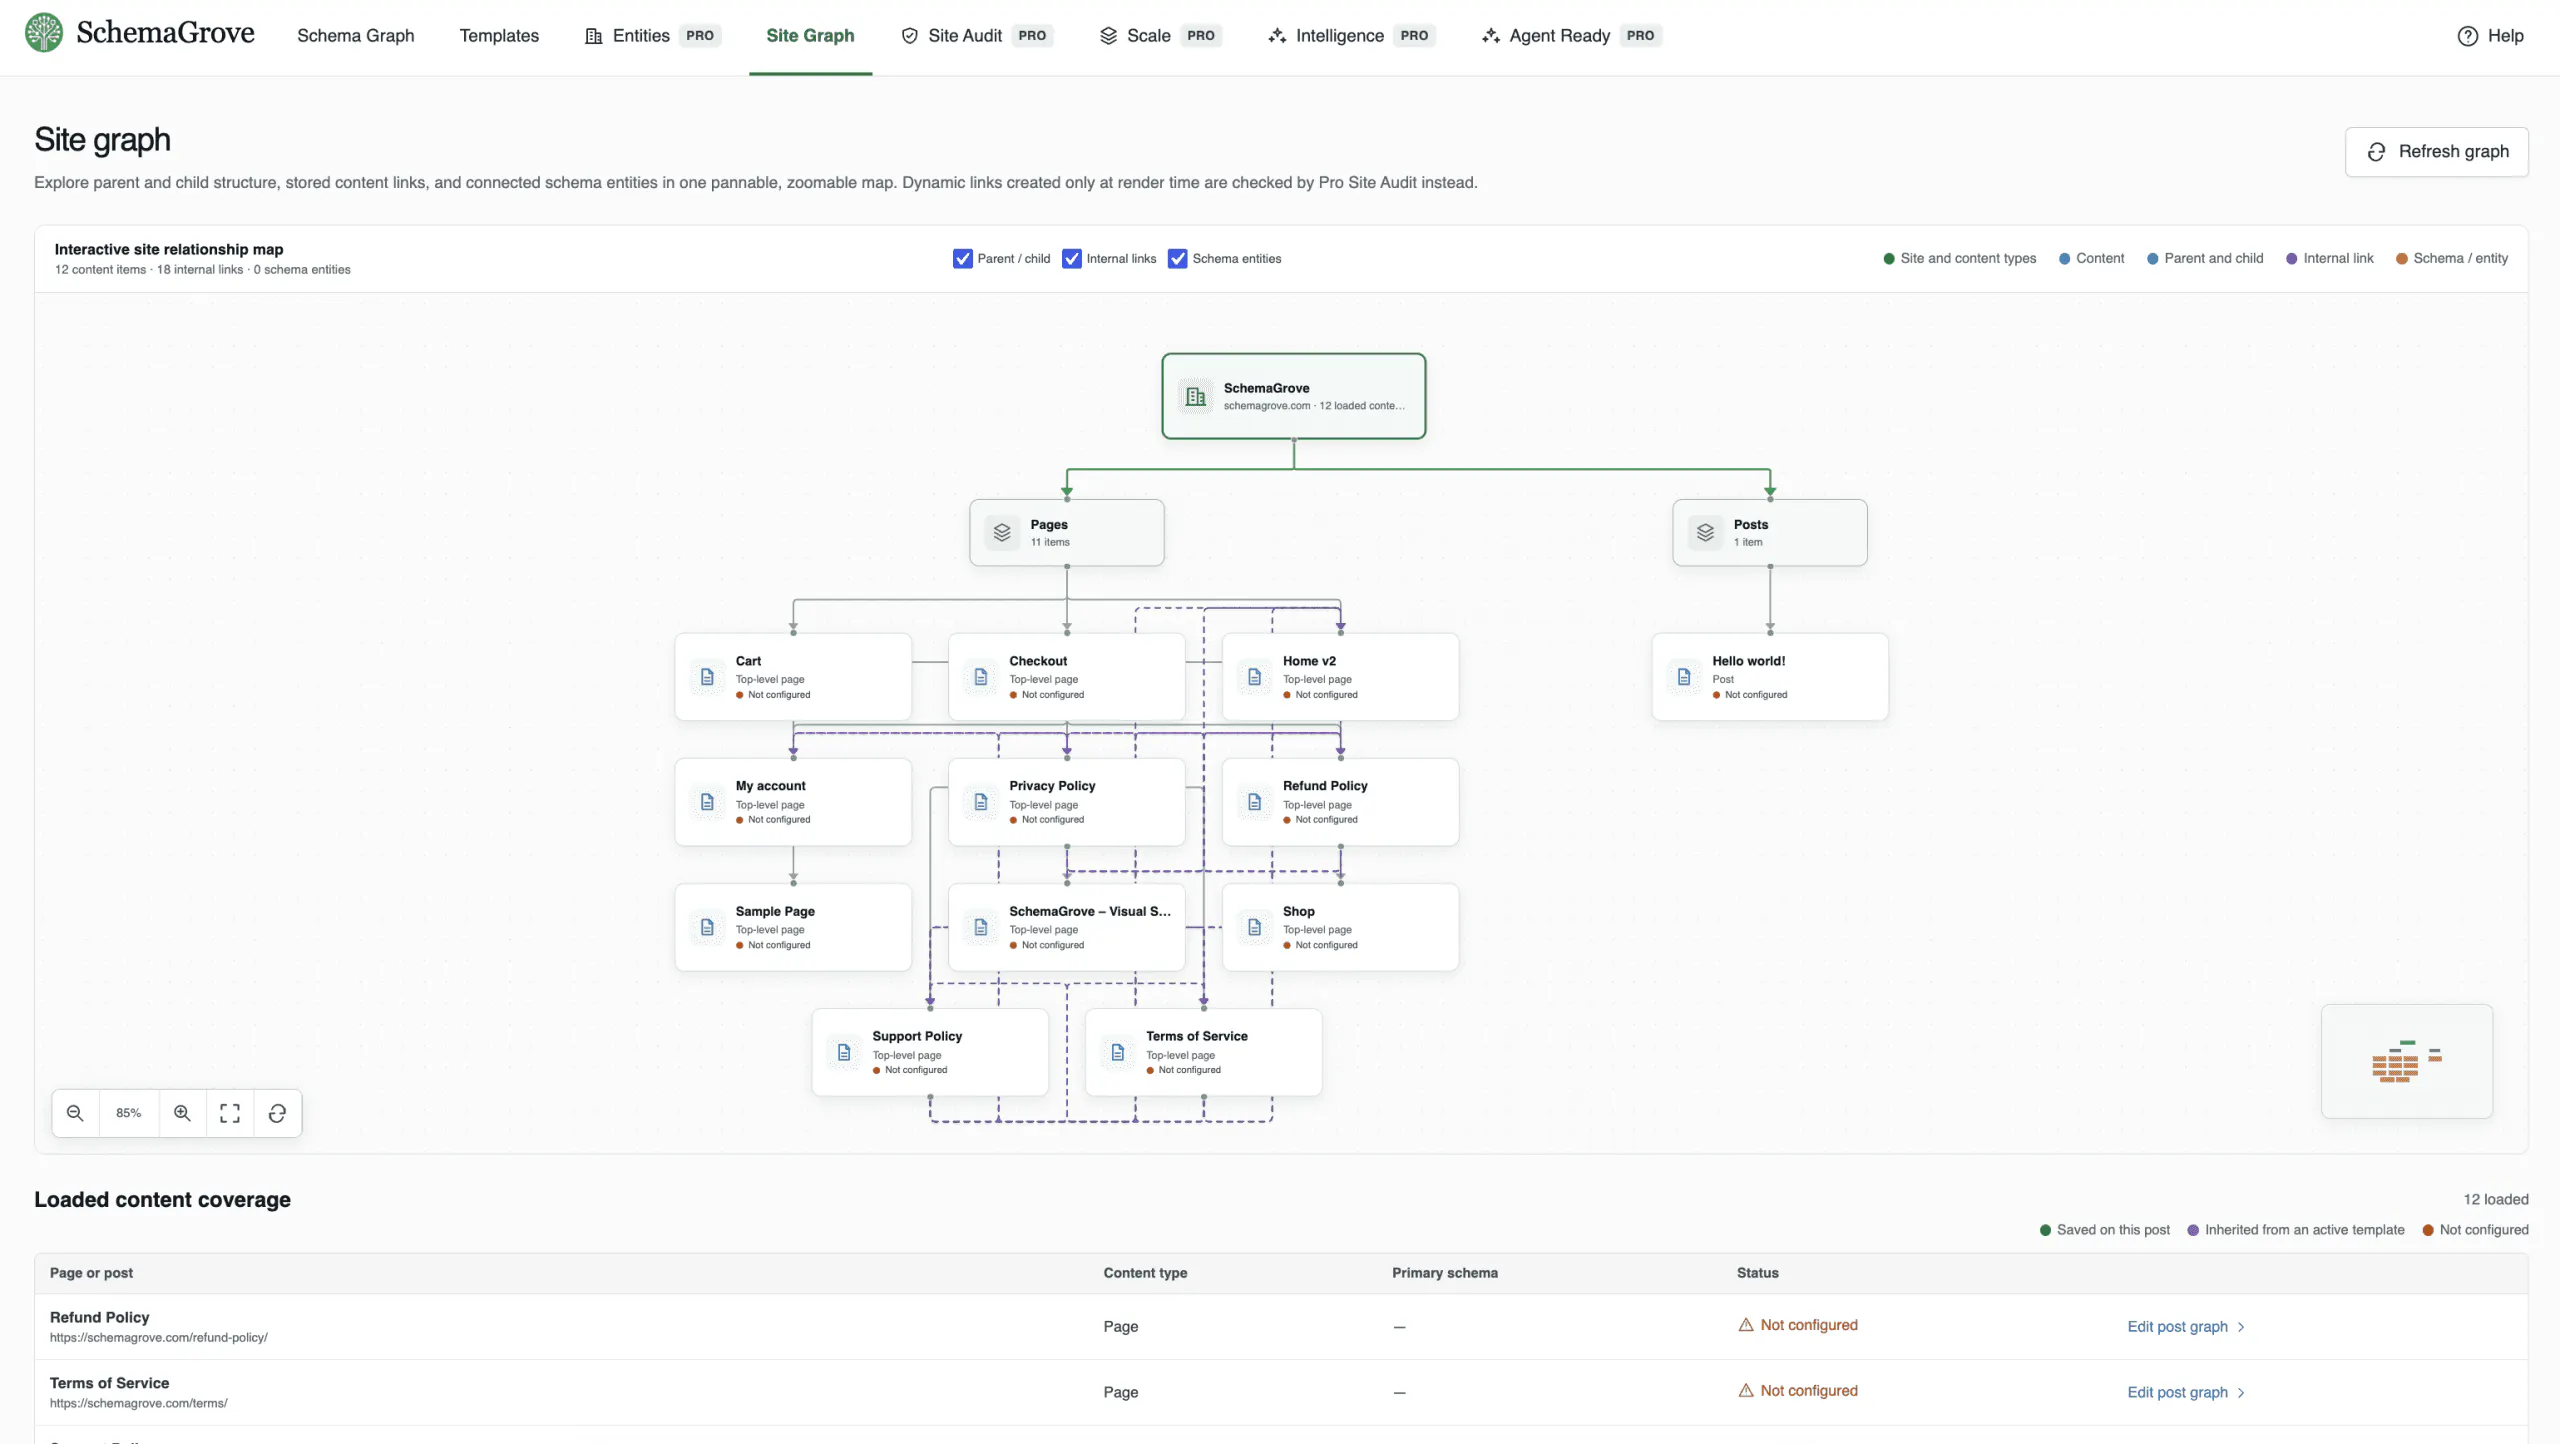Click the Intelligence sparkle icon
The image size is (2560, 1444).
[1277, 36]
